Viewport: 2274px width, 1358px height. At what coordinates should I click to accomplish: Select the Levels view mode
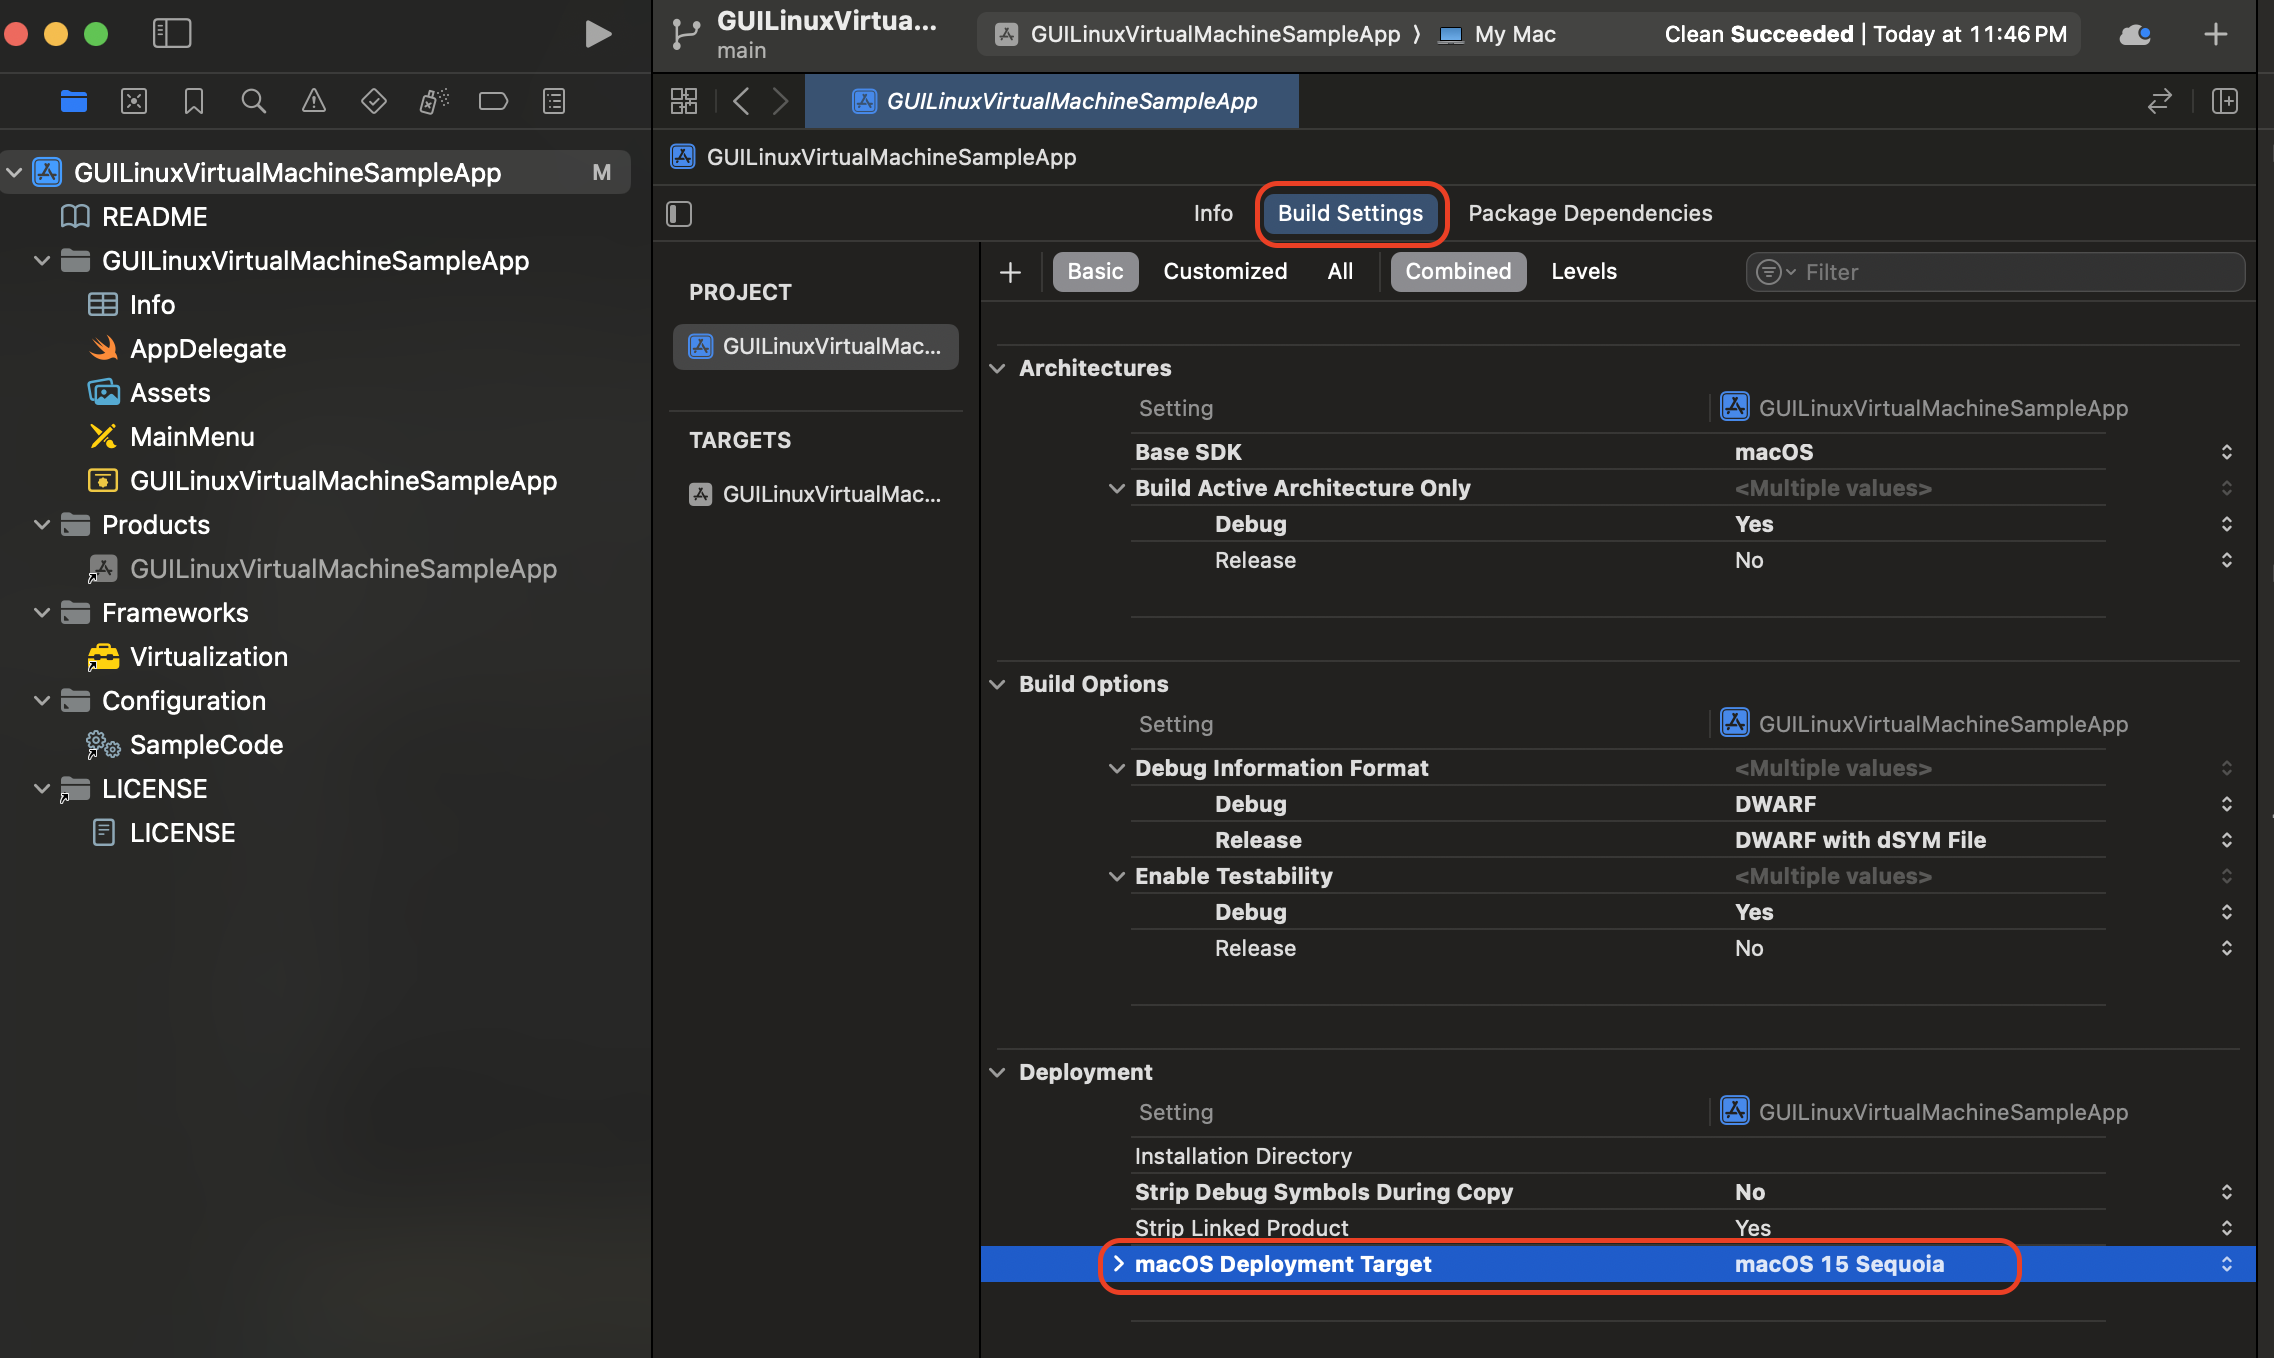pyautogui.click(x=1584, y=272)
